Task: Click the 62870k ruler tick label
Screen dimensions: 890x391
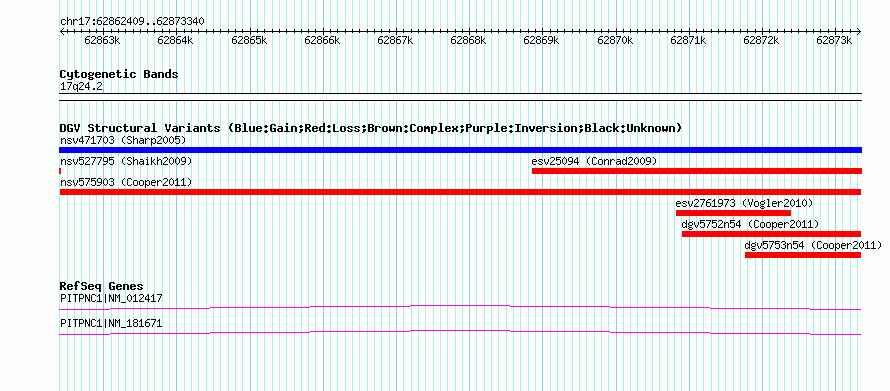Action: coord(615,40)
